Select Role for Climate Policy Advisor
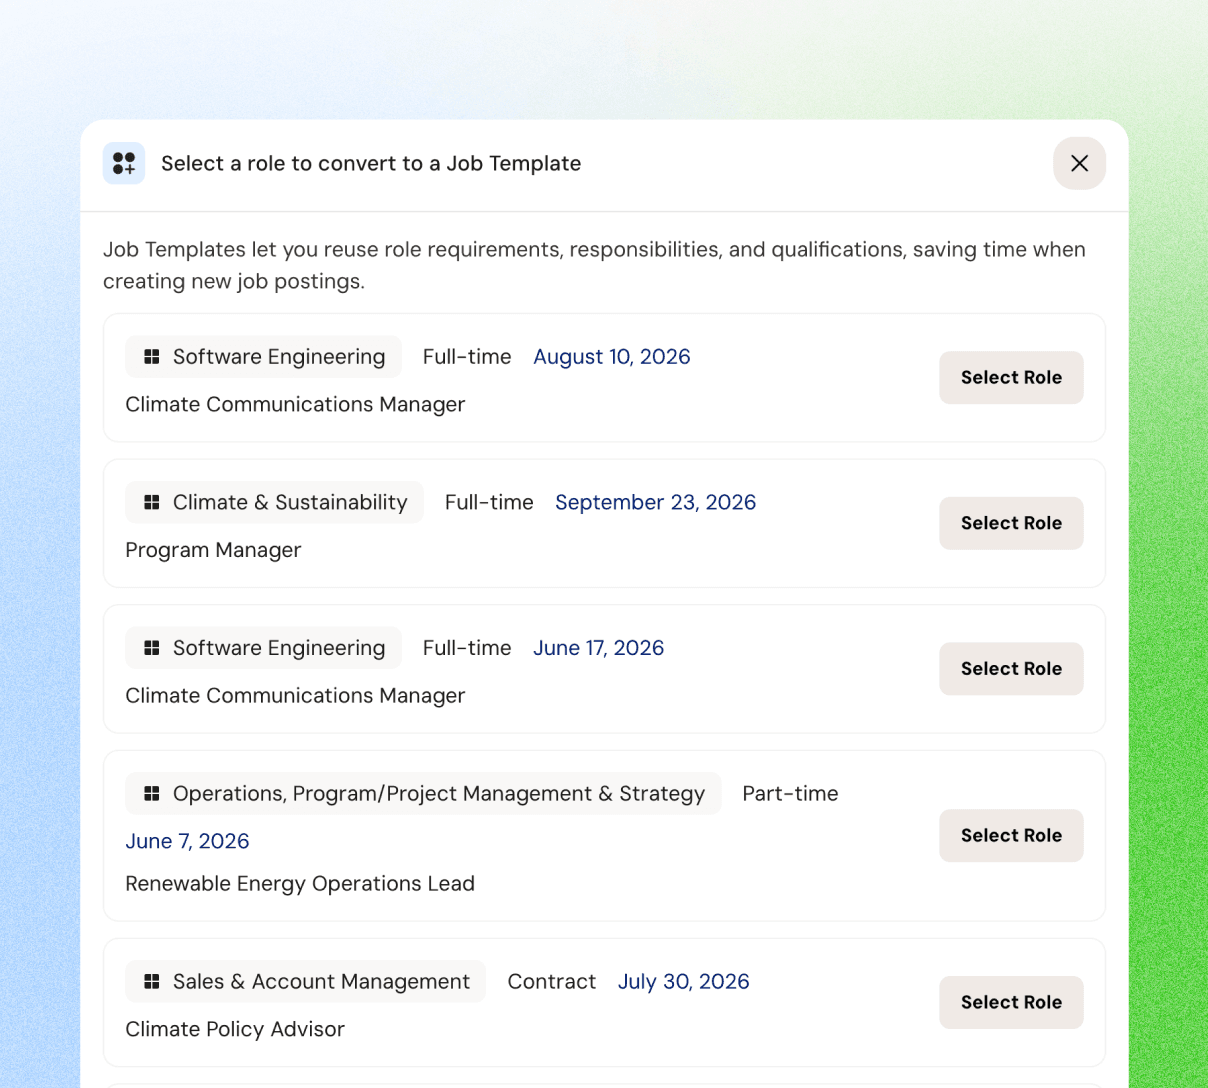Screen dimensions: 1208x1088 (x=1011, y=1002)
